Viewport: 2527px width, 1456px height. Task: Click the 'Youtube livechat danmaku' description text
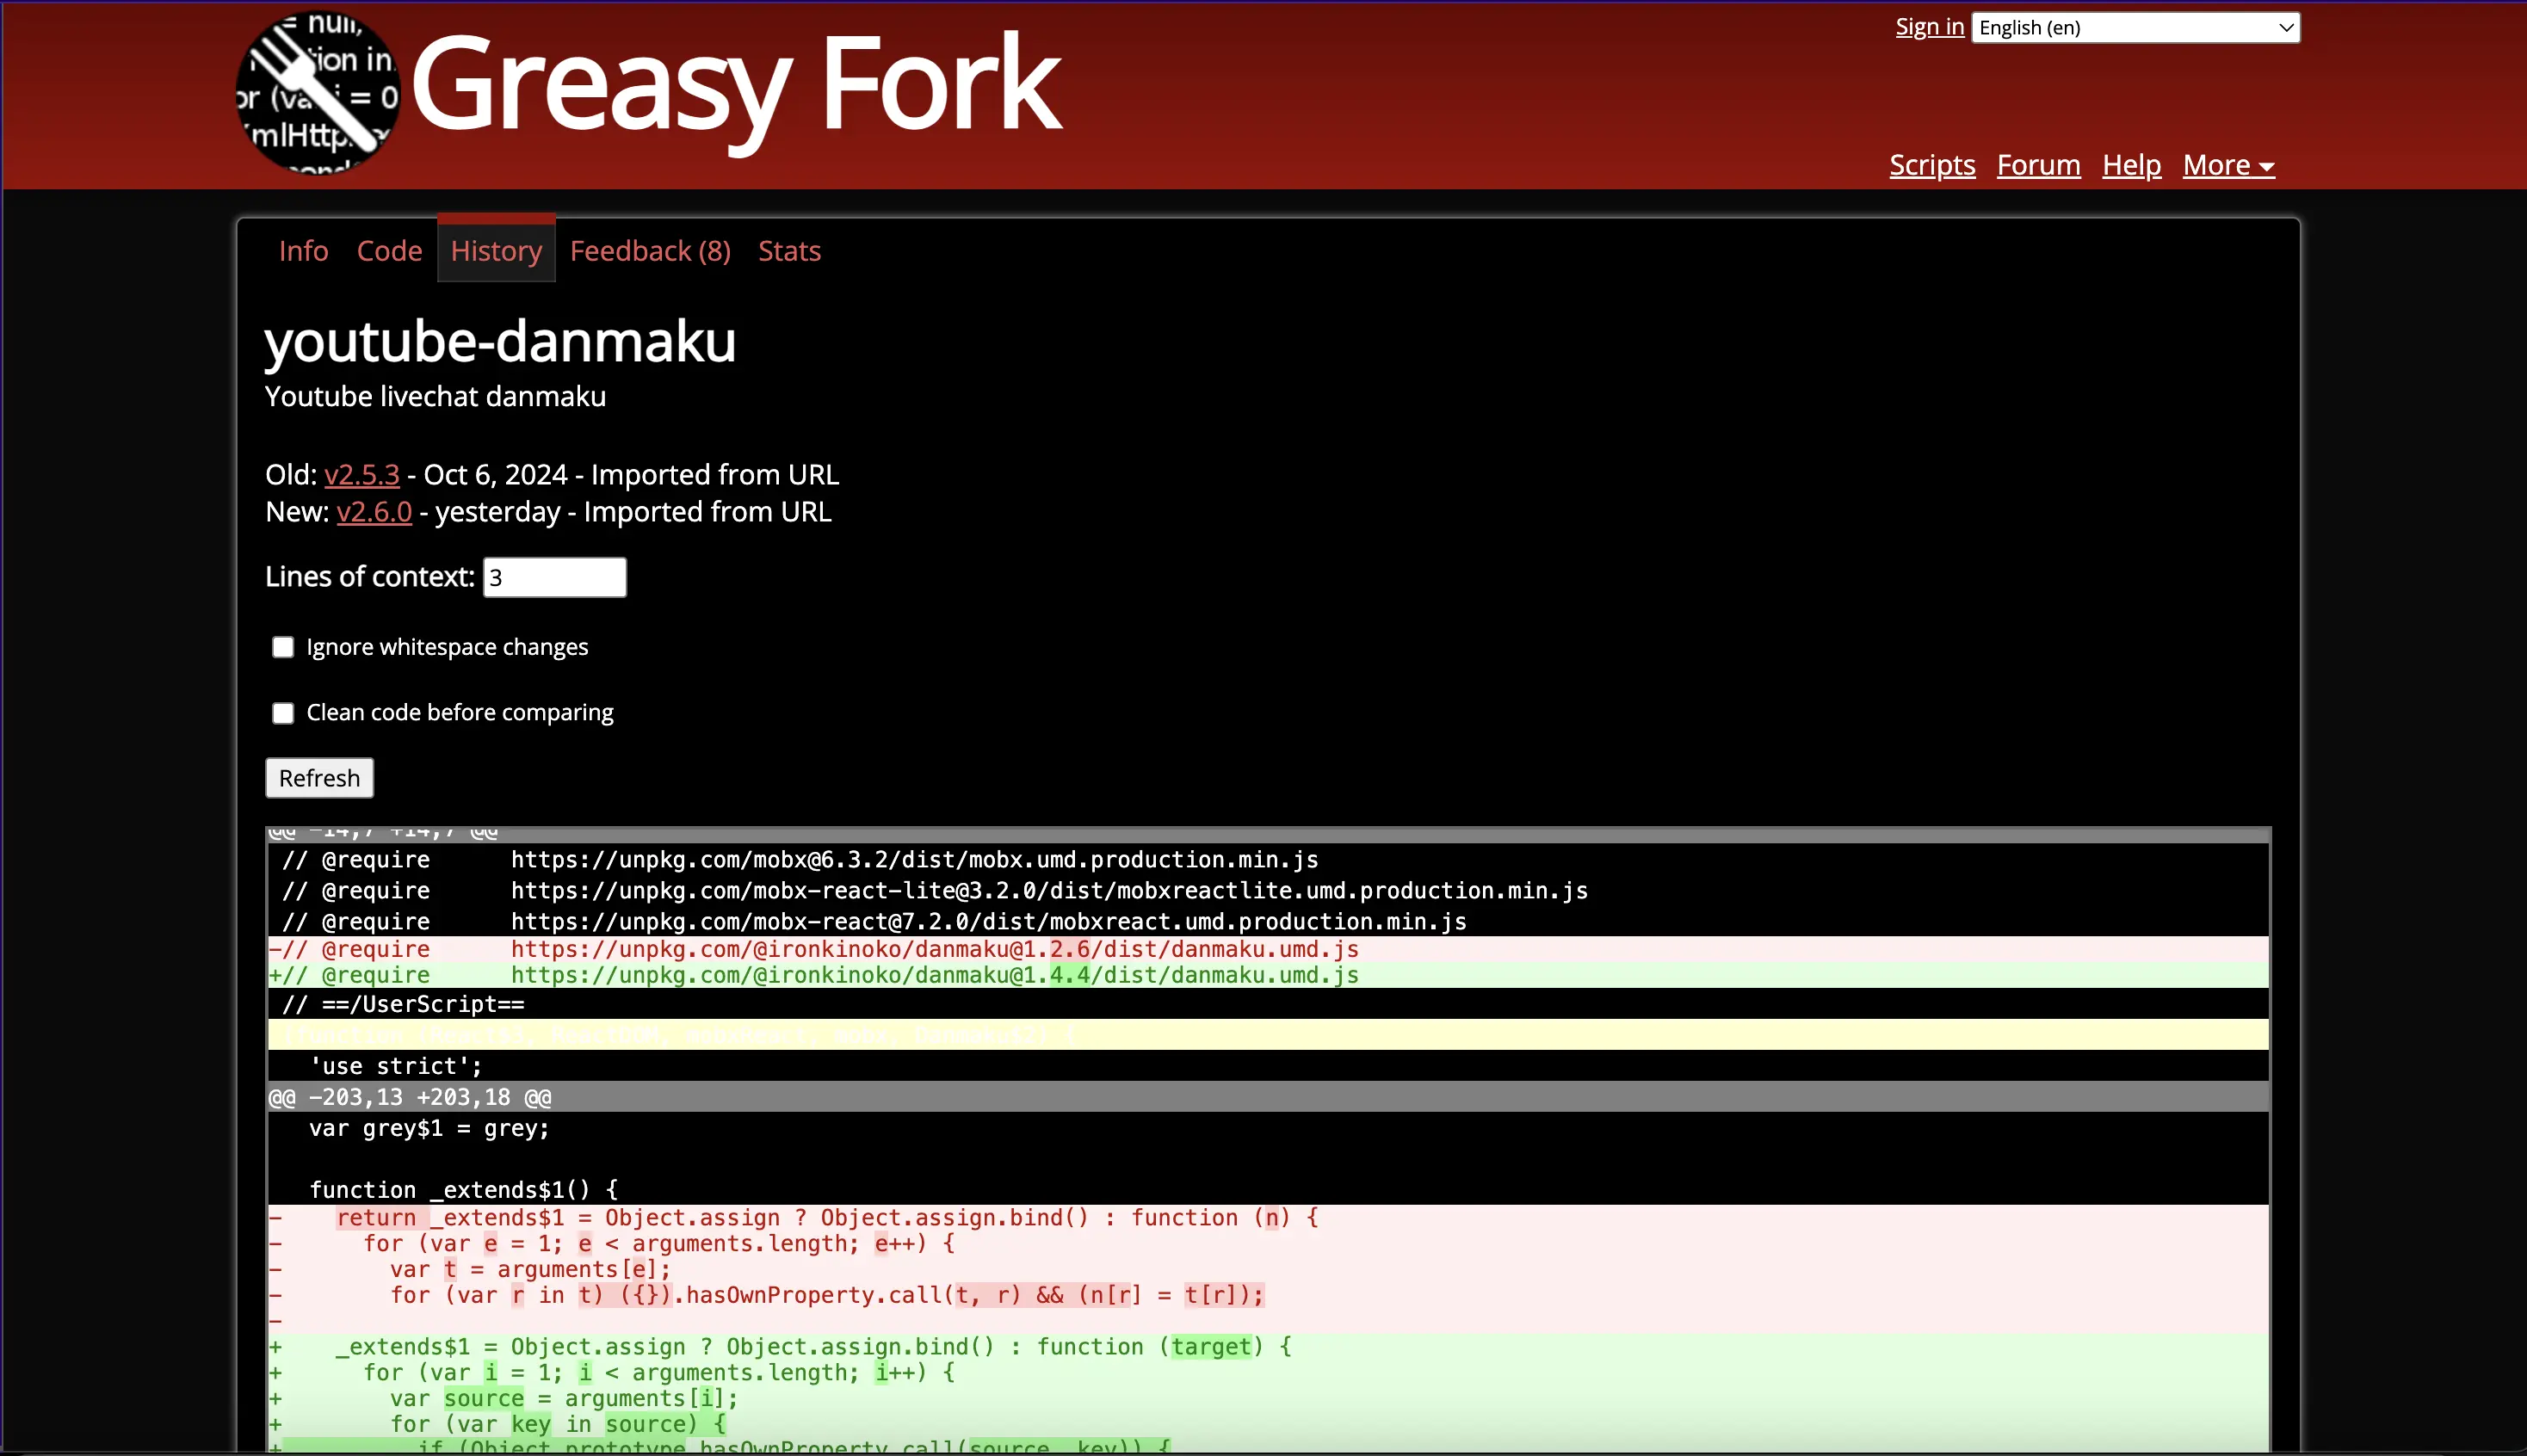tap(435, 397)
